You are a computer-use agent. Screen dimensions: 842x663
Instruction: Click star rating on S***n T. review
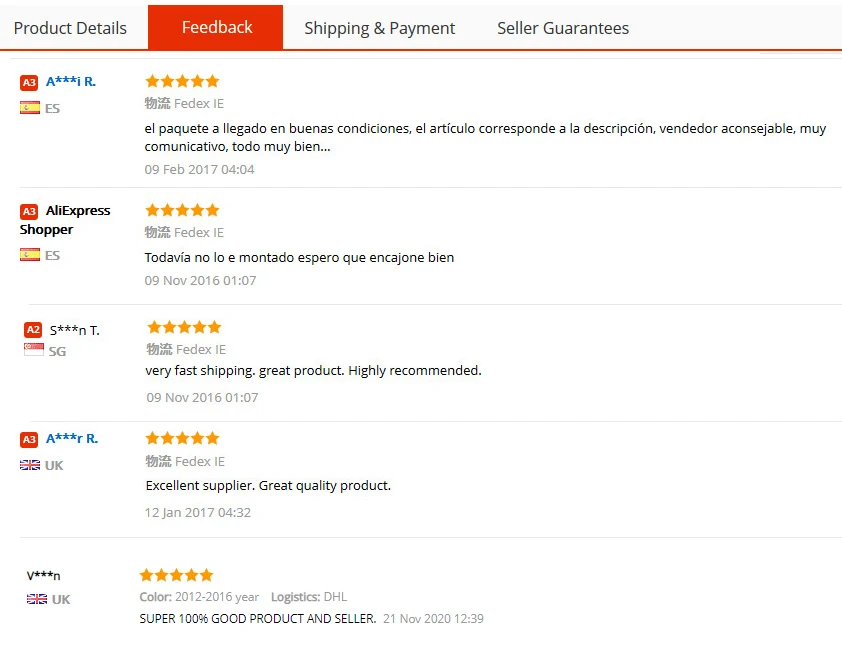coord(184,327)
